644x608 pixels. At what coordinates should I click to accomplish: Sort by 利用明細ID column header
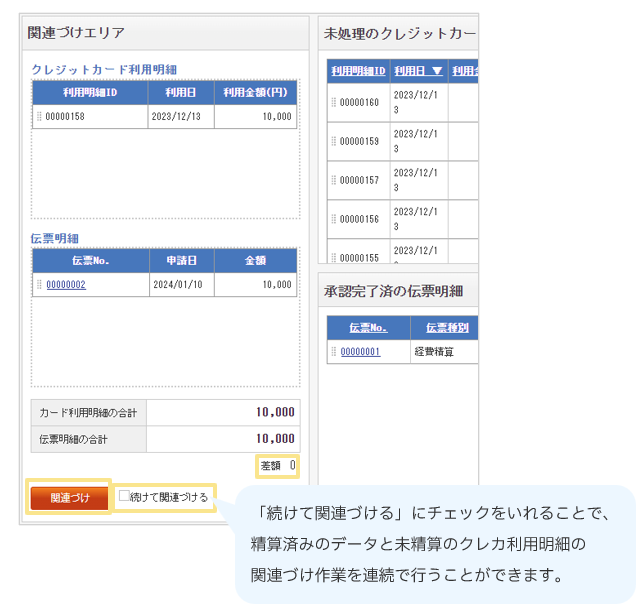click(359, 71)
